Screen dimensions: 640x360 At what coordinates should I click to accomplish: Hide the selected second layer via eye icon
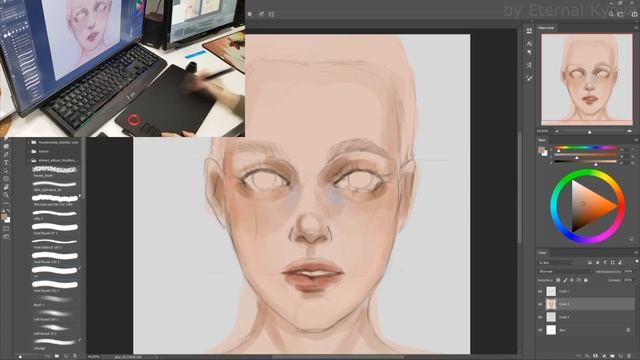540,304
